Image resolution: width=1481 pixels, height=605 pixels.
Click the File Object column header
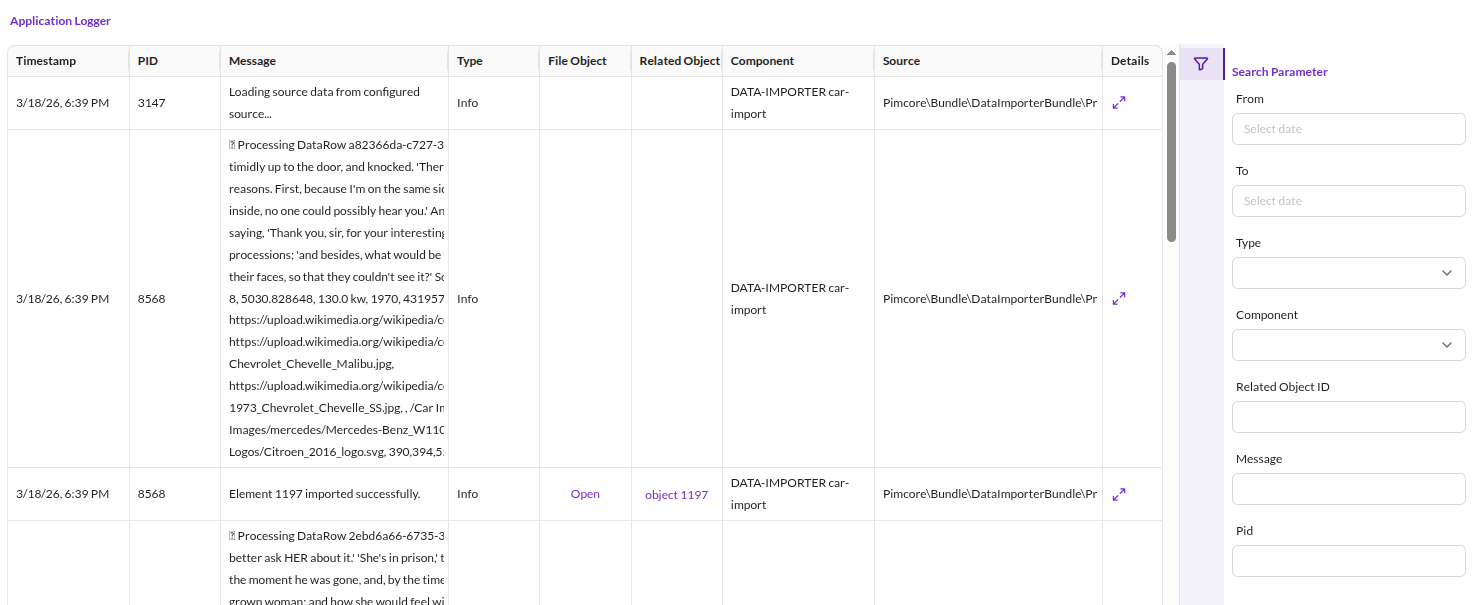click(x=585, y=61)
